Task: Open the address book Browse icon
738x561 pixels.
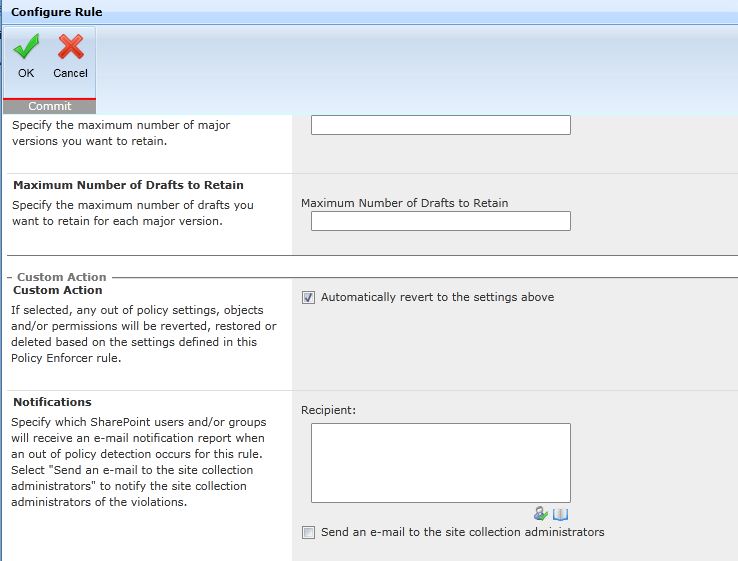Action: point(560,513)
